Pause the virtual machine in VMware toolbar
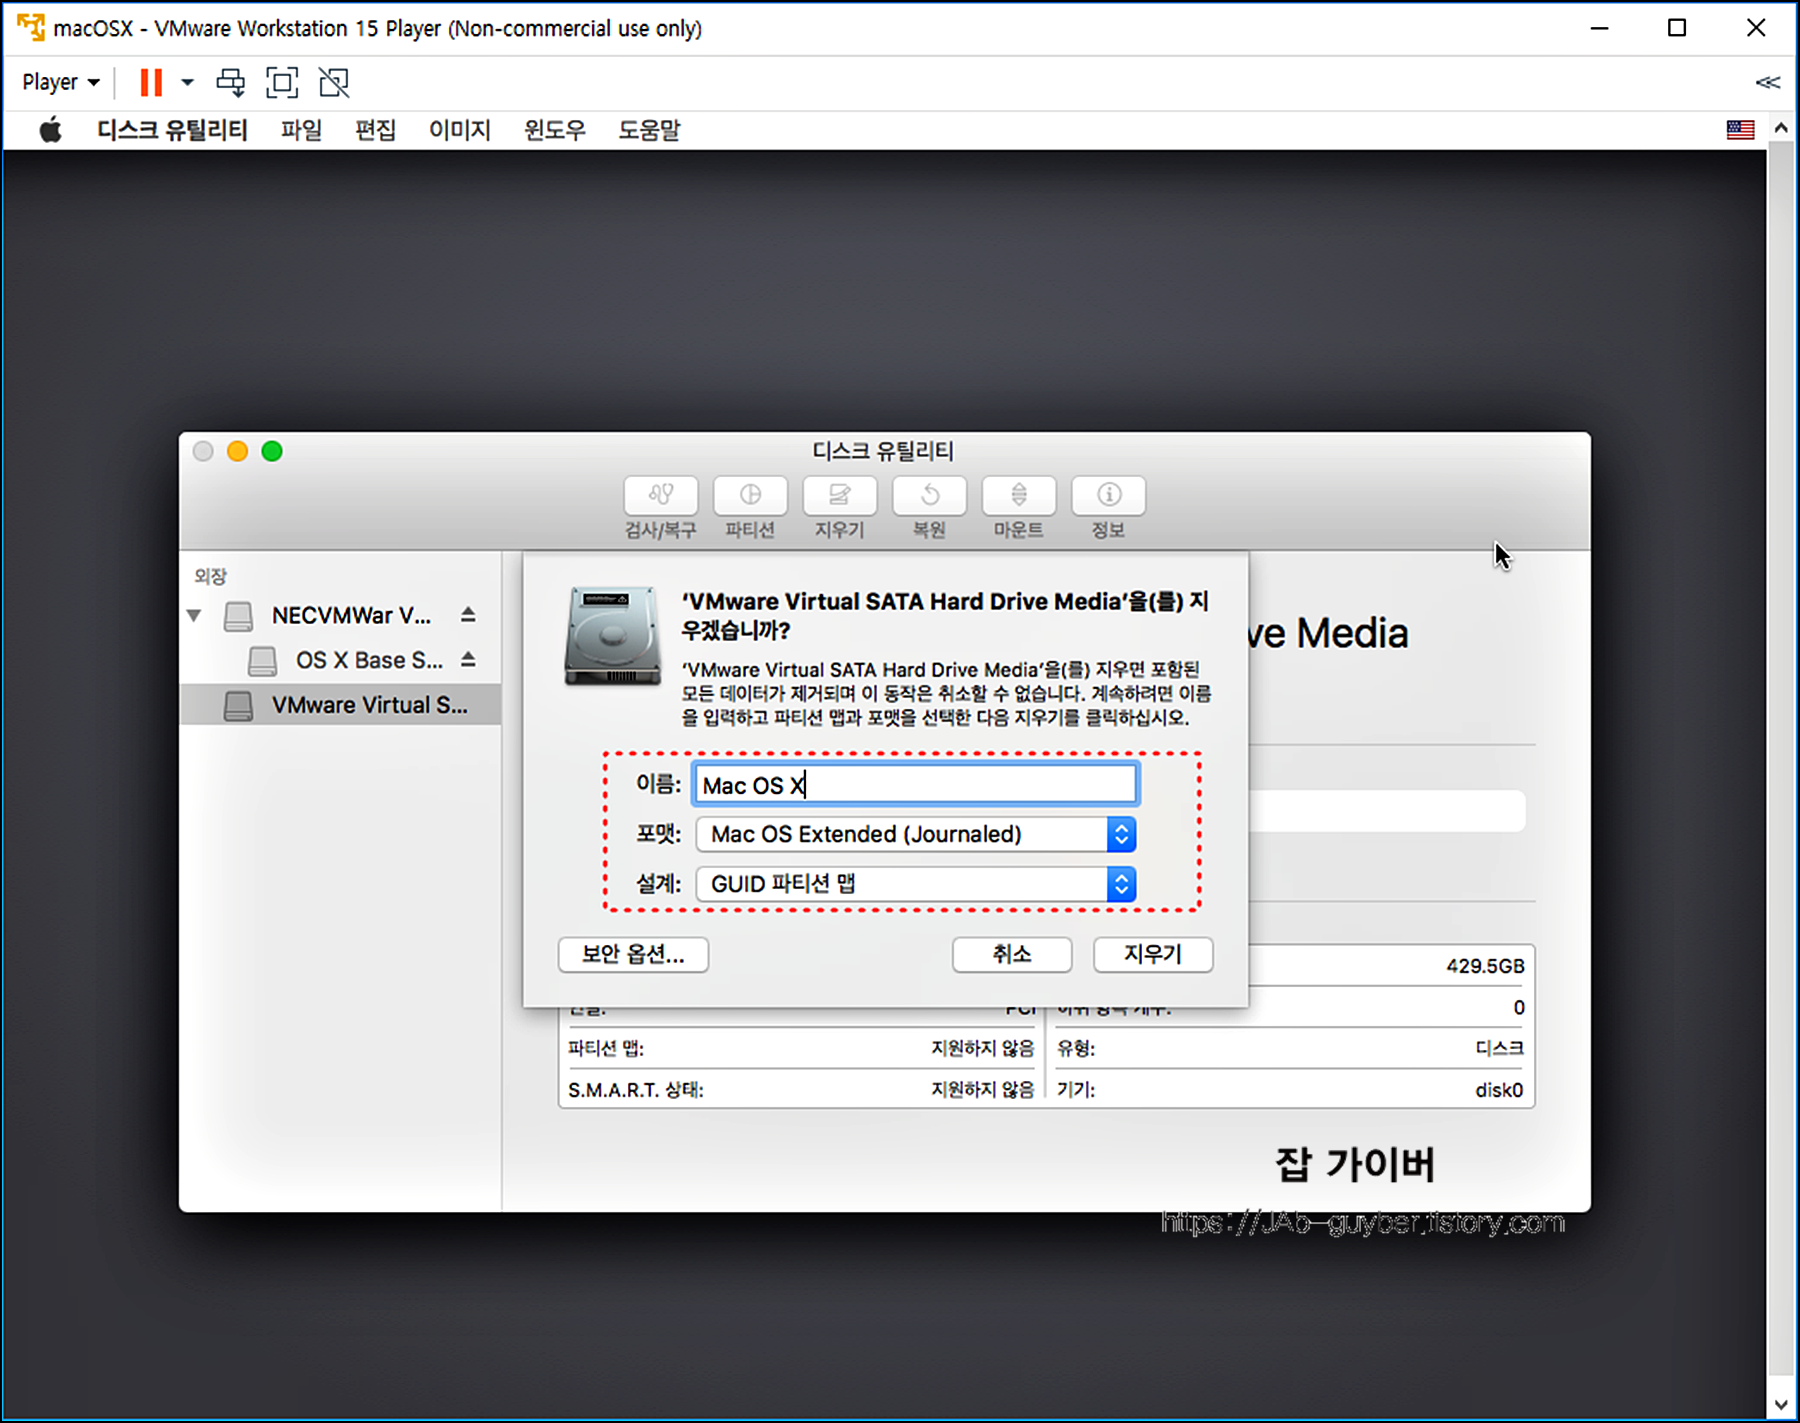1800x1423 pixels. 151,82
